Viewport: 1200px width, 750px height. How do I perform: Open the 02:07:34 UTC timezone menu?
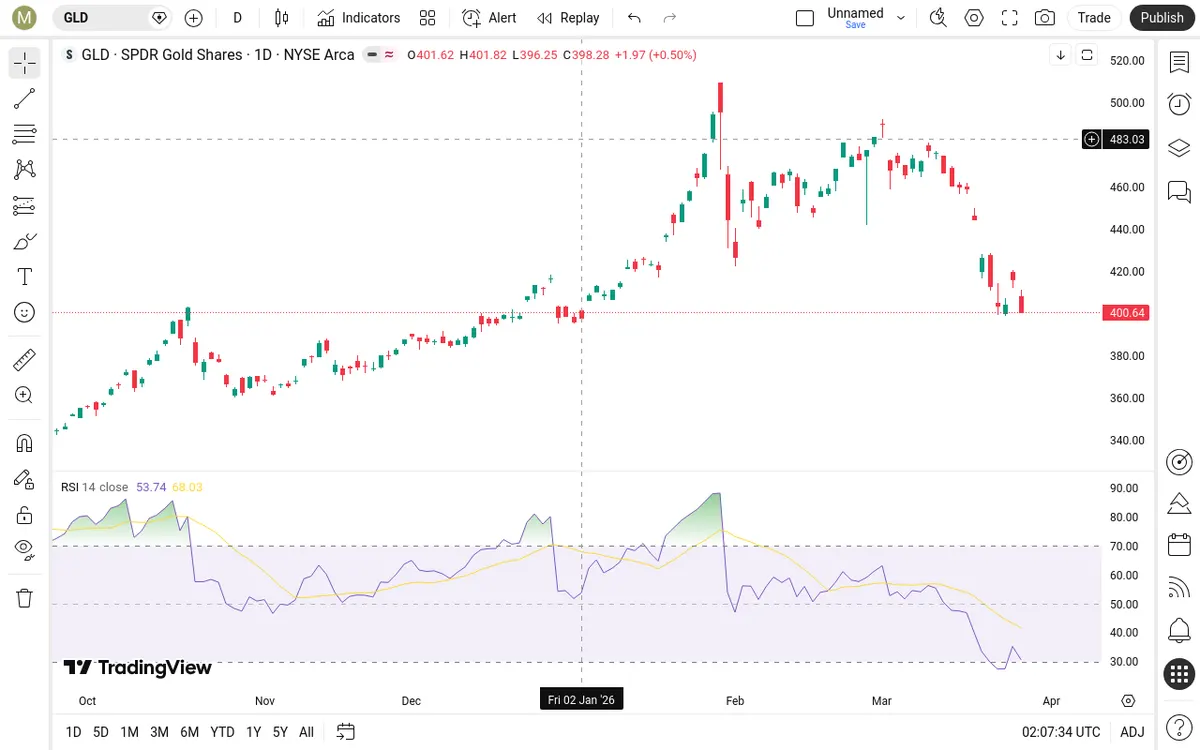point(1061,732)
